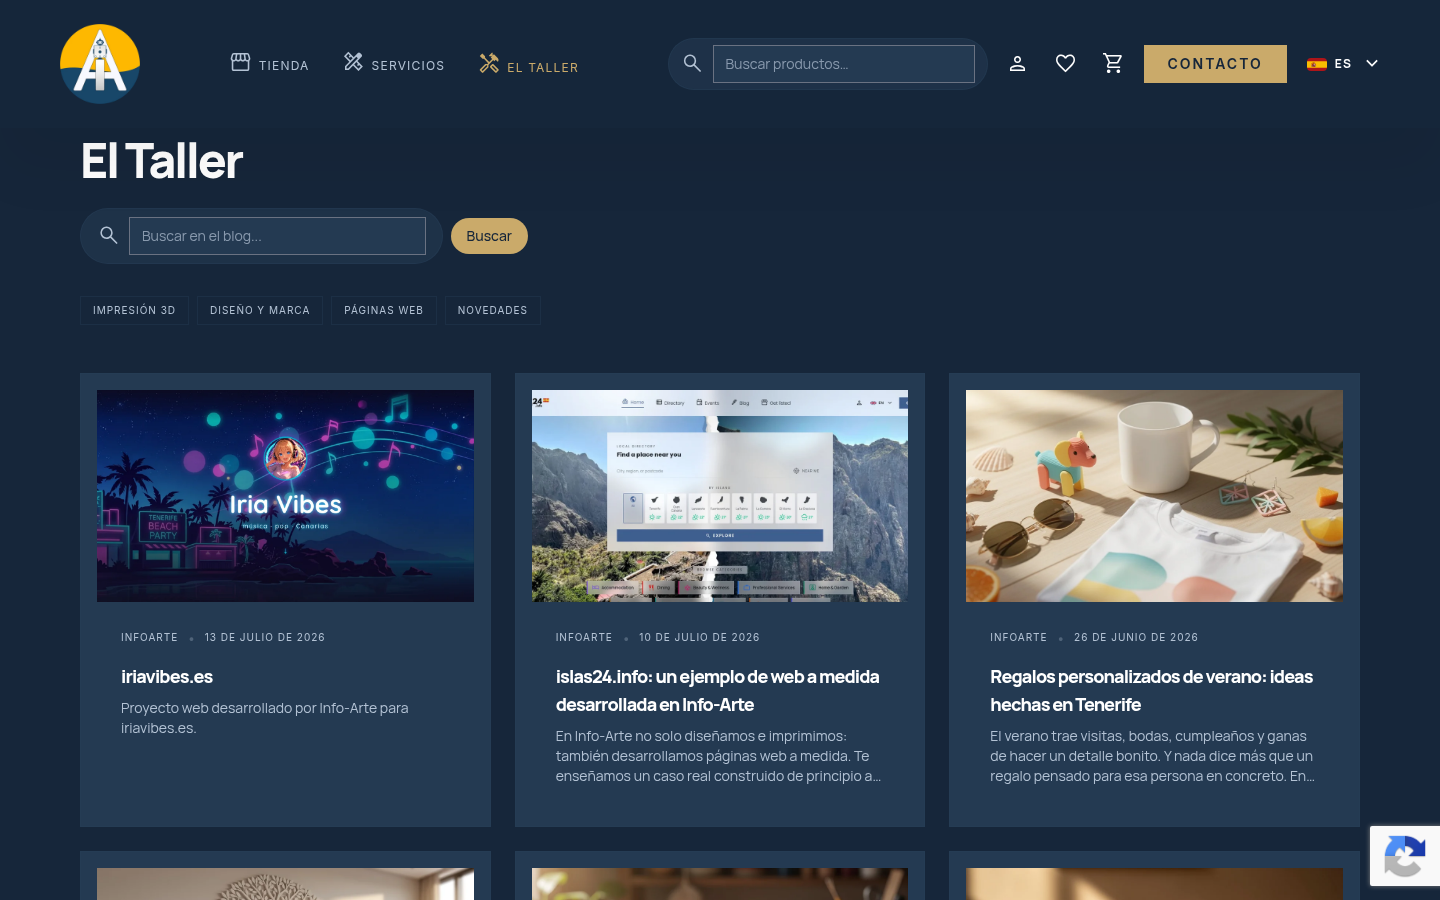This screenshot has height=900, width=1440.
Task: Click Infoarte author on iriavibes.es post
Action: [150, 637]
